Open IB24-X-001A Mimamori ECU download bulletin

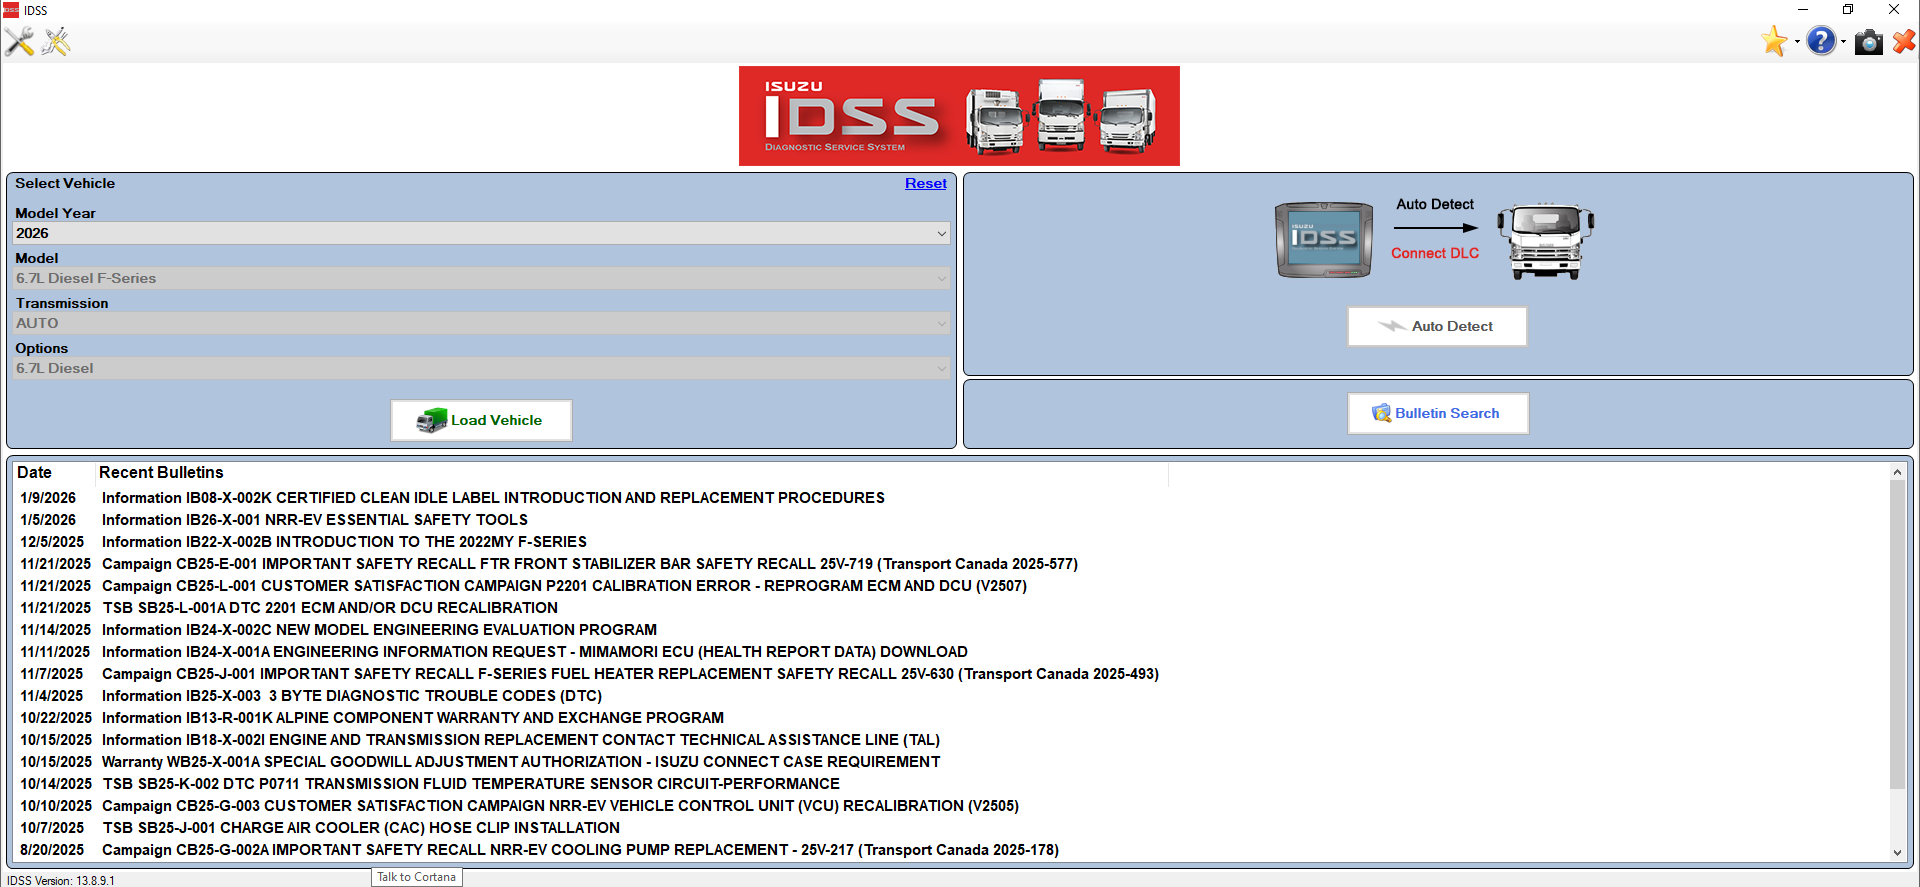click(x=534, y=652)
